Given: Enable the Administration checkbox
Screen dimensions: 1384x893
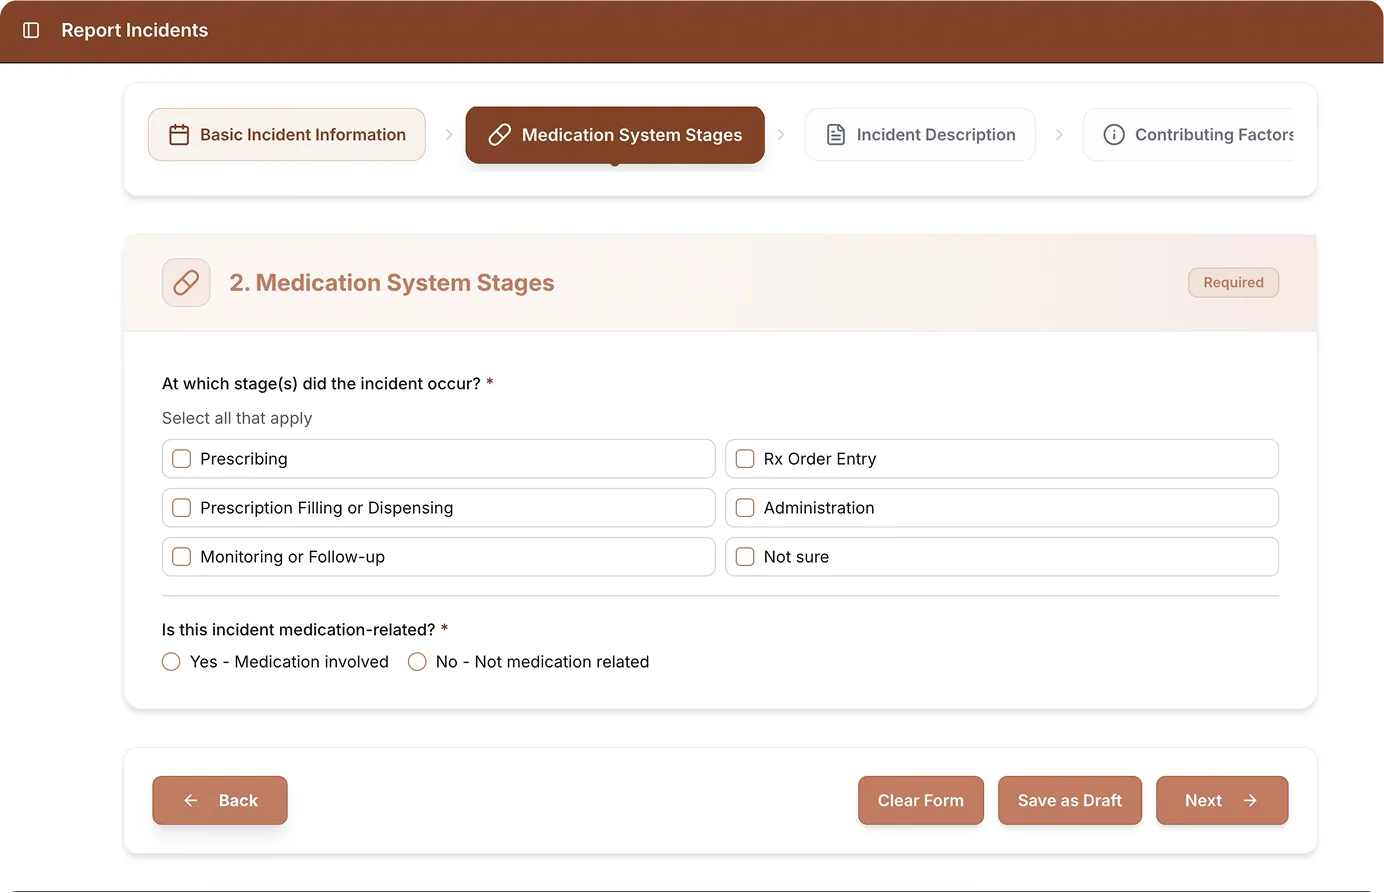Looking at the screenshot, I should point(745,508).
